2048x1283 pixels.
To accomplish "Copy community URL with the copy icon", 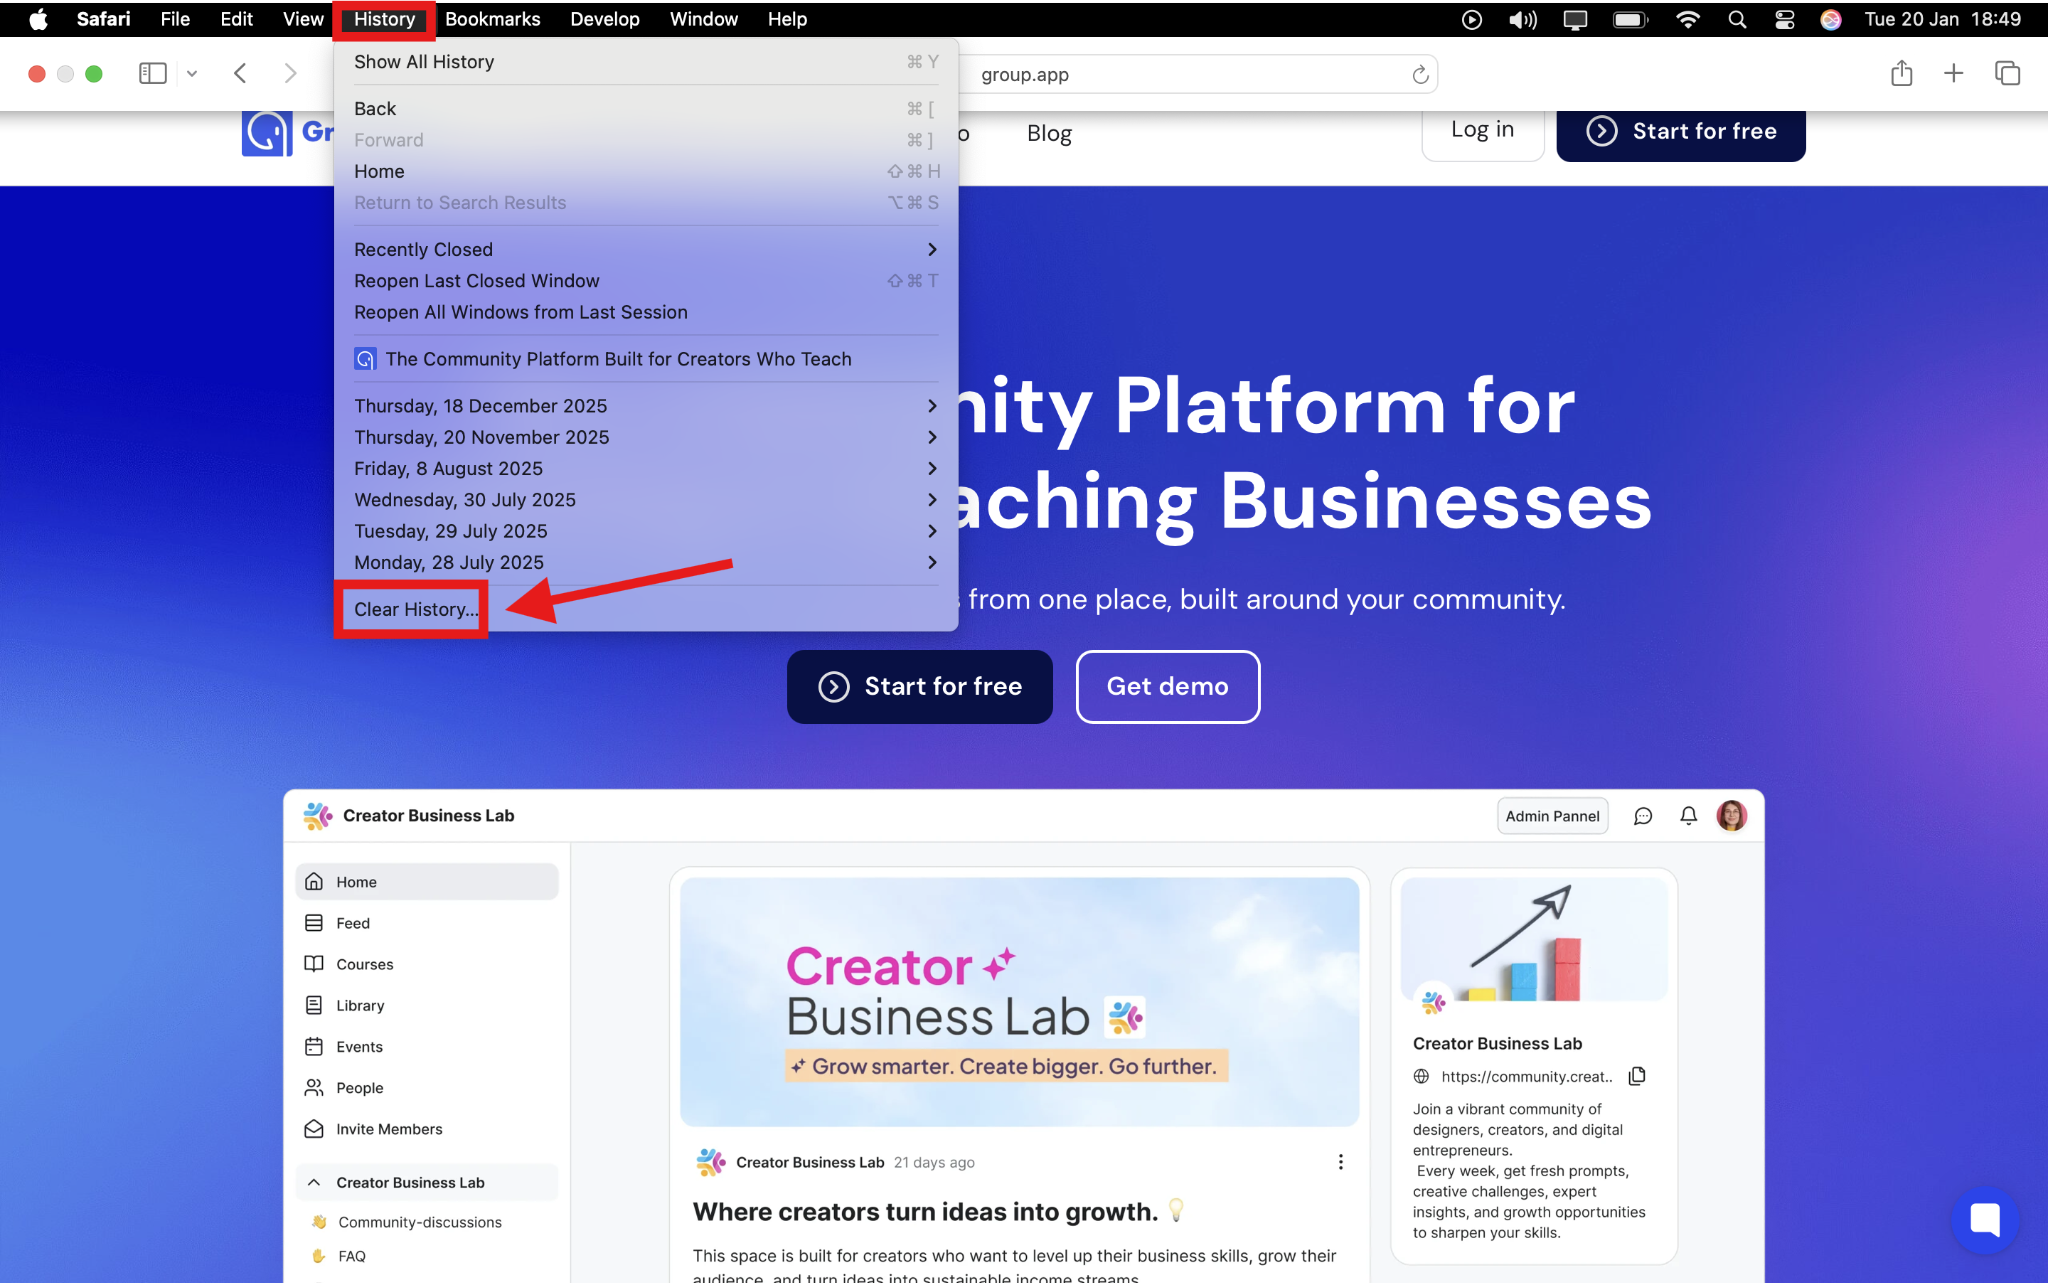I will (1637, 1076).
